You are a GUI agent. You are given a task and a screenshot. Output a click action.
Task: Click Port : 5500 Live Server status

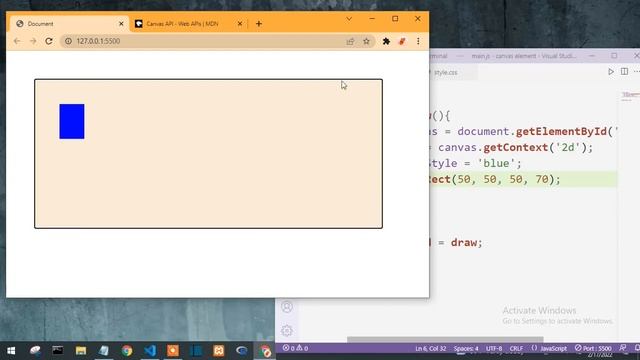[x=593, y=349]
